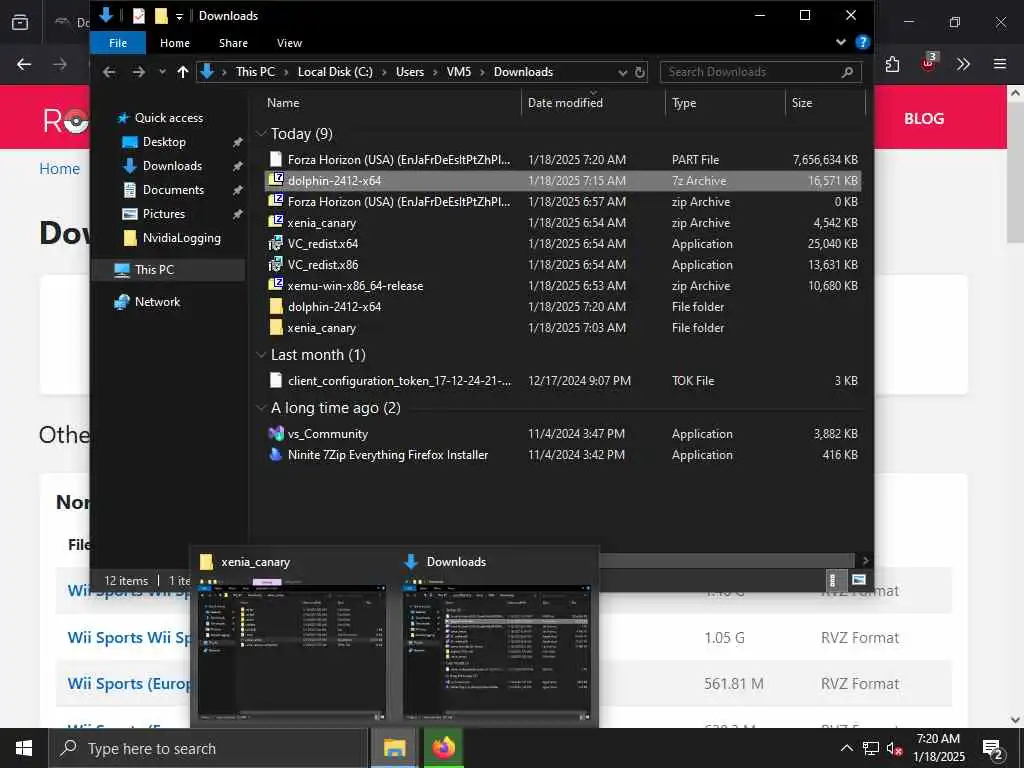The image size is (1024, 768).
Task: Collapse the 'Today (9)' group
Action: click(261, 134)
